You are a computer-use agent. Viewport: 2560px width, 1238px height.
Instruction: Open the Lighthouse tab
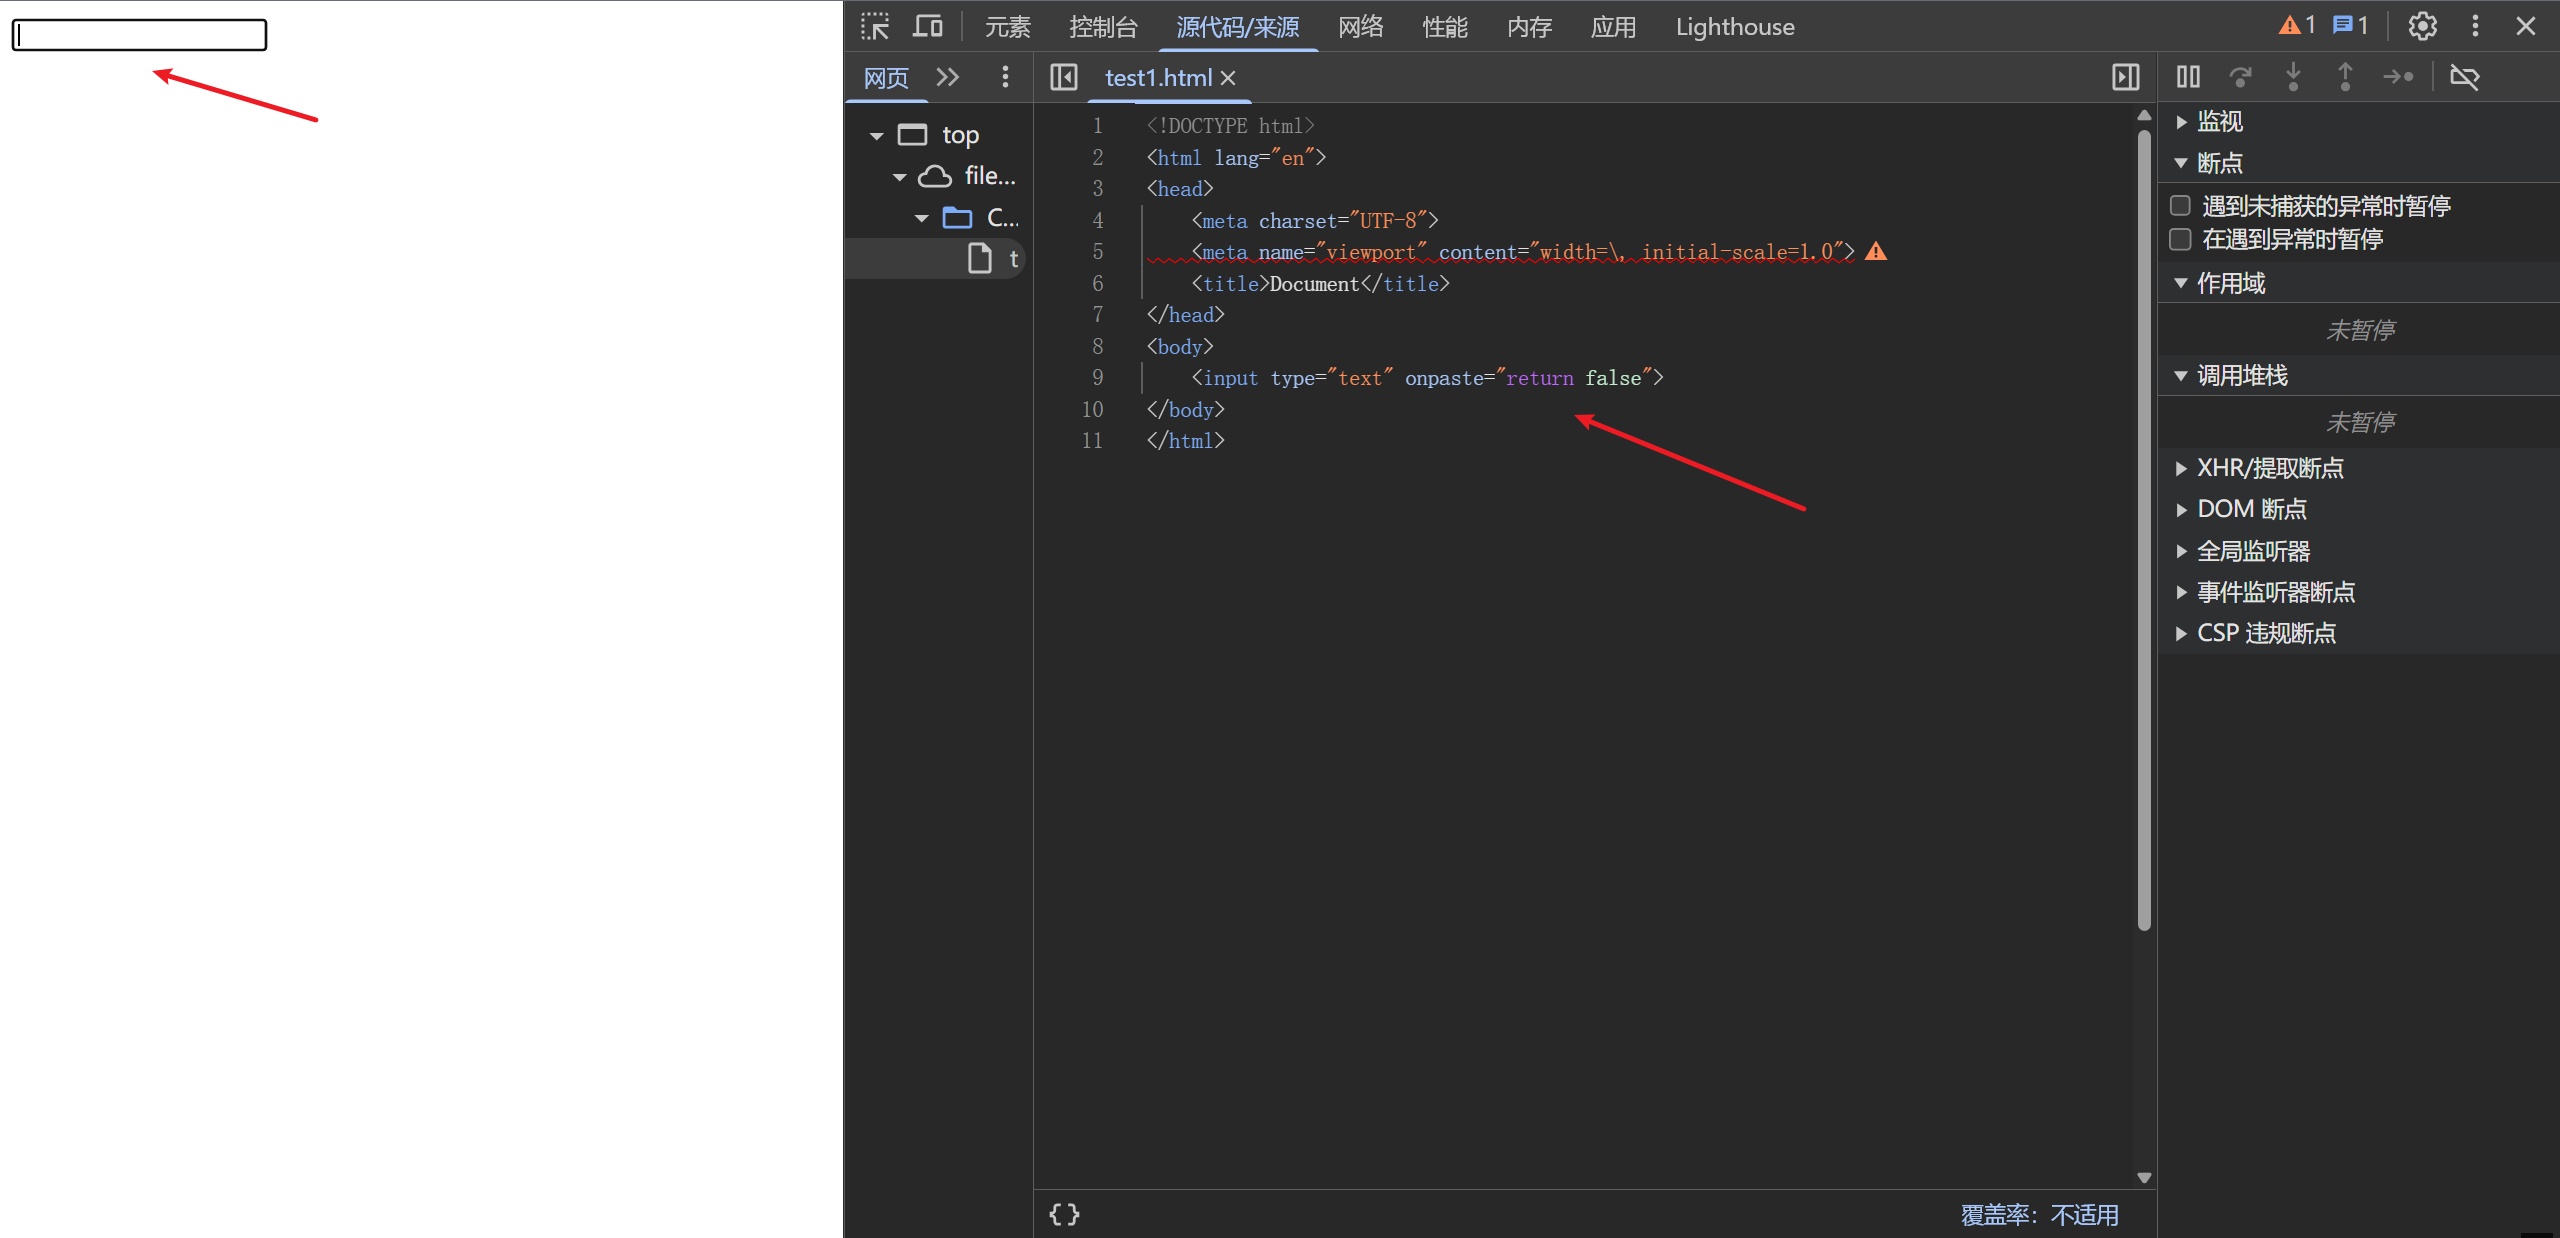[1735, 27]
